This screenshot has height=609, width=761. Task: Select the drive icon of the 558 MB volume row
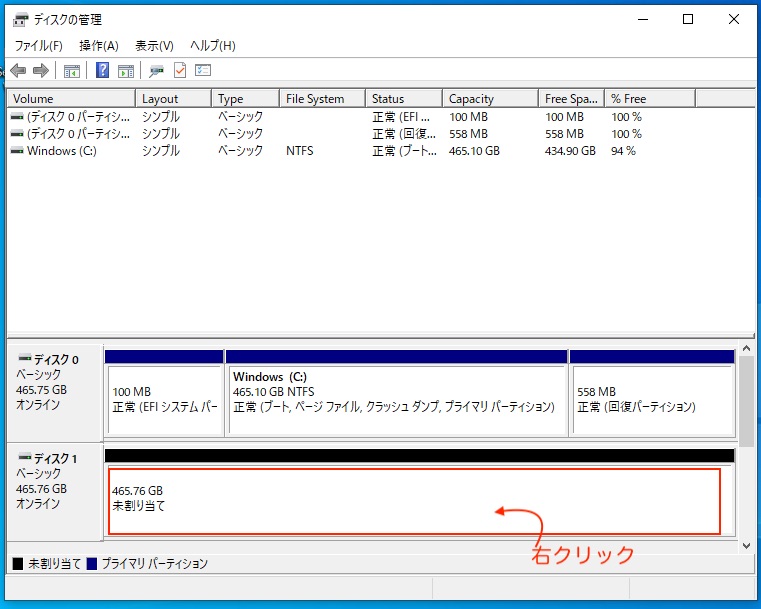(17, 133)
